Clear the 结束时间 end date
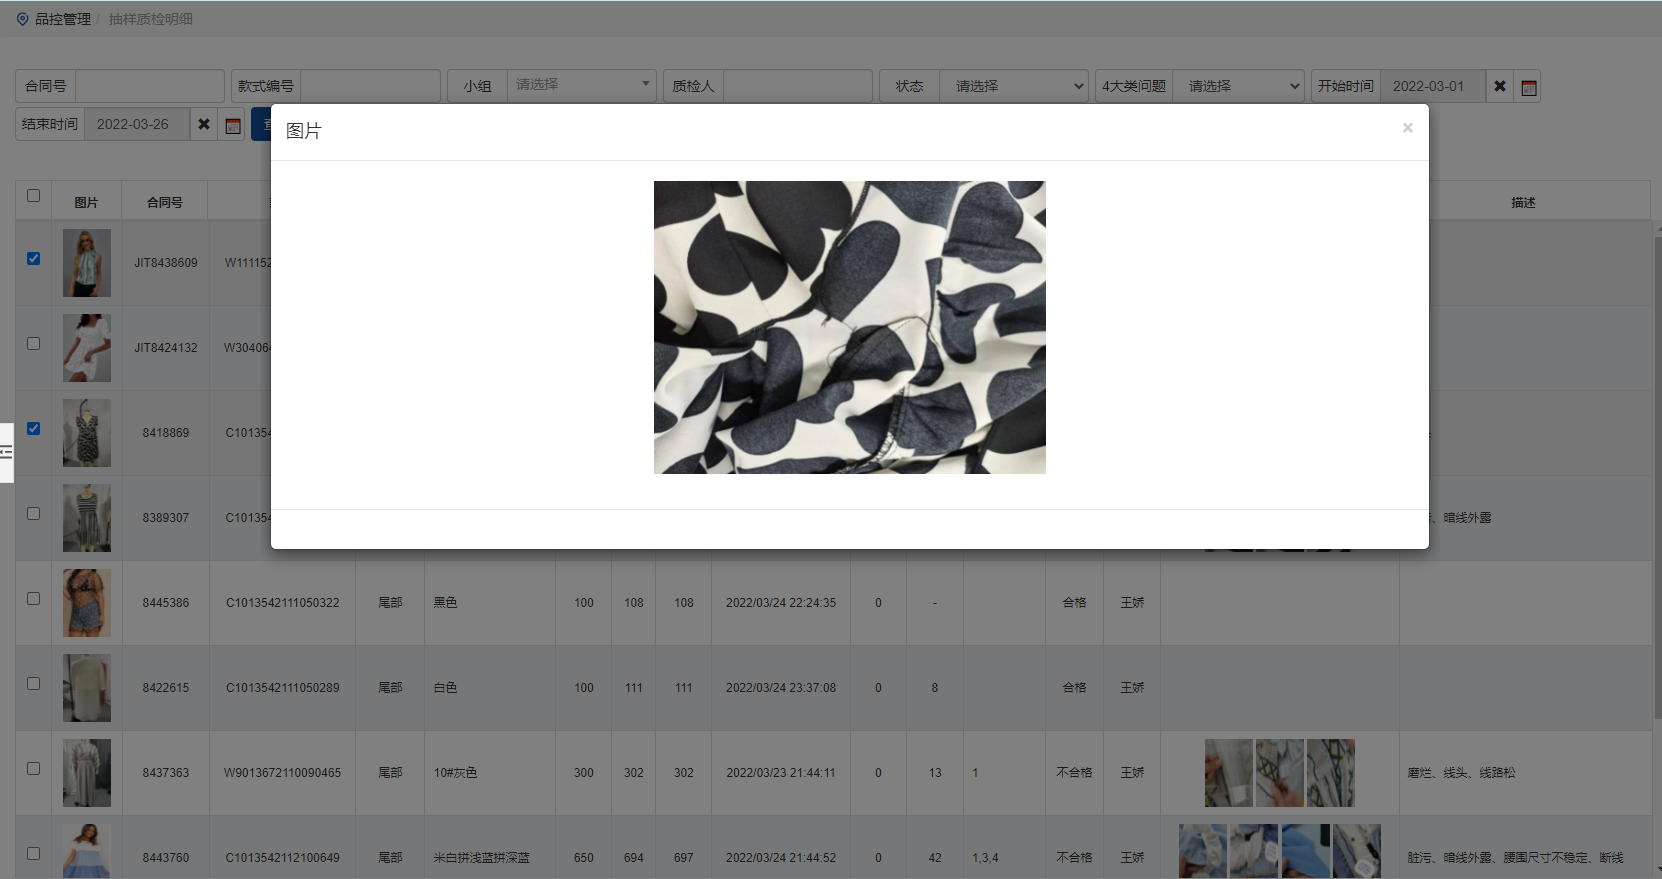 click(x=204, y=125)
